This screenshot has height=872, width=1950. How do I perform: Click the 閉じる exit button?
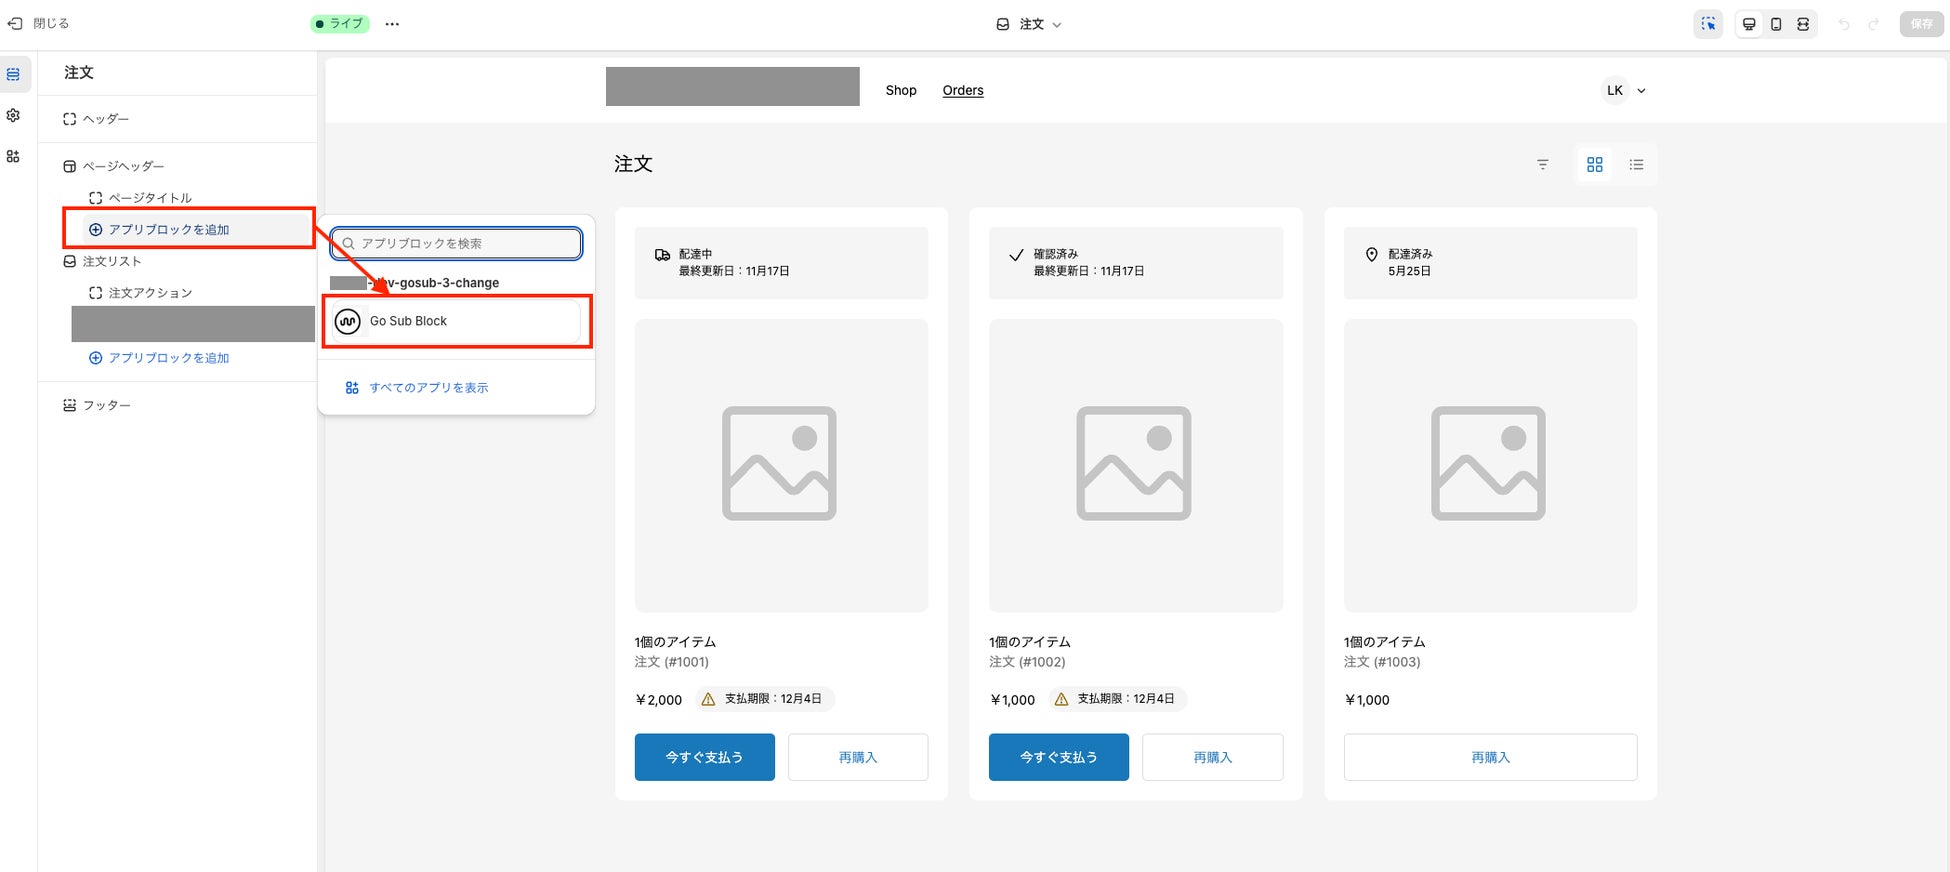[39, 23]
